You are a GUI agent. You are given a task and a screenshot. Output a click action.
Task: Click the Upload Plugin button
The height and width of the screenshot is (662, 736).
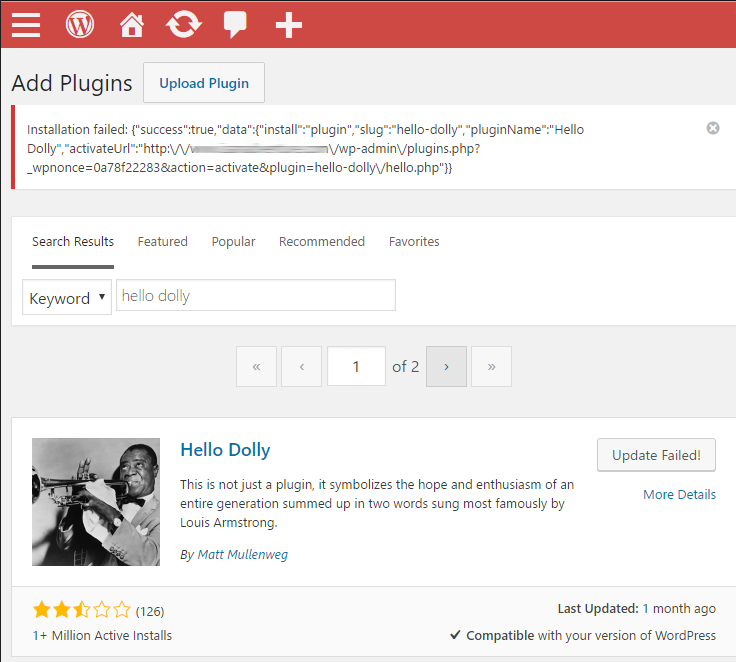coord(204,83)
